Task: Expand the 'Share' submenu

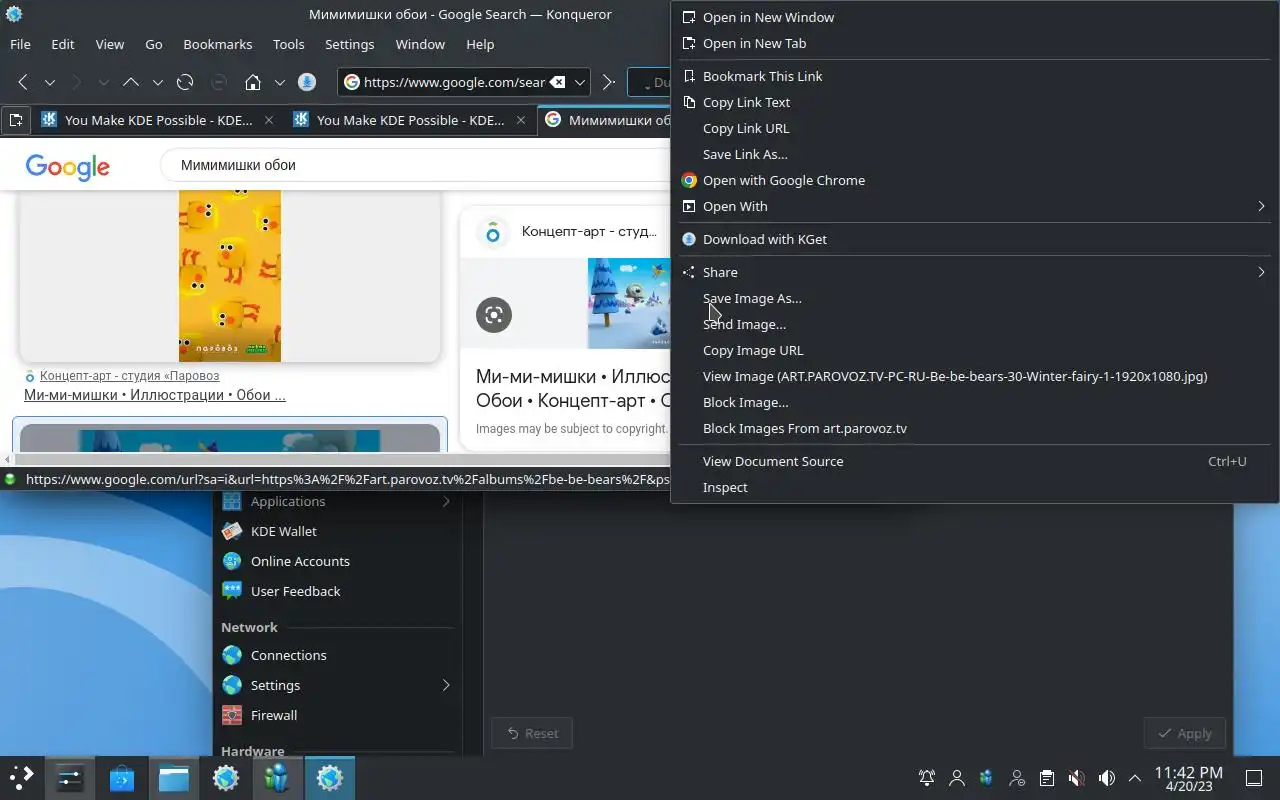Action: click(975, 272)
